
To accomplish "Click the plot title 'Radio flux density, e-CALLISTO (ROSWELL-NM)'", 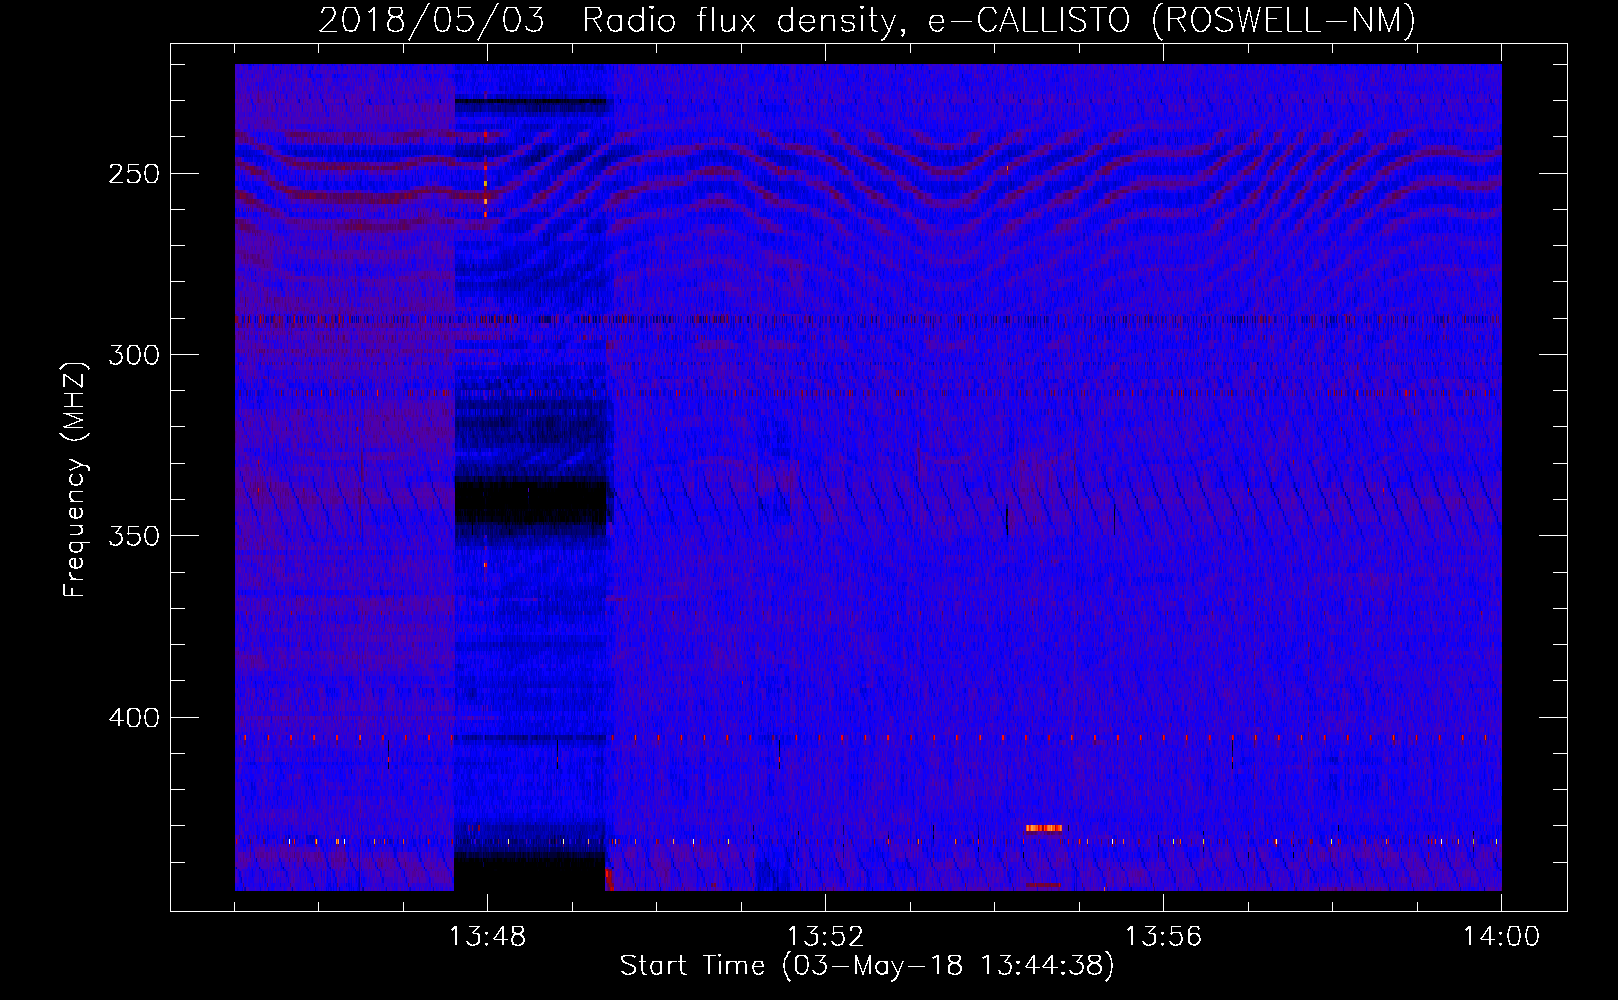I will (999, 20).
